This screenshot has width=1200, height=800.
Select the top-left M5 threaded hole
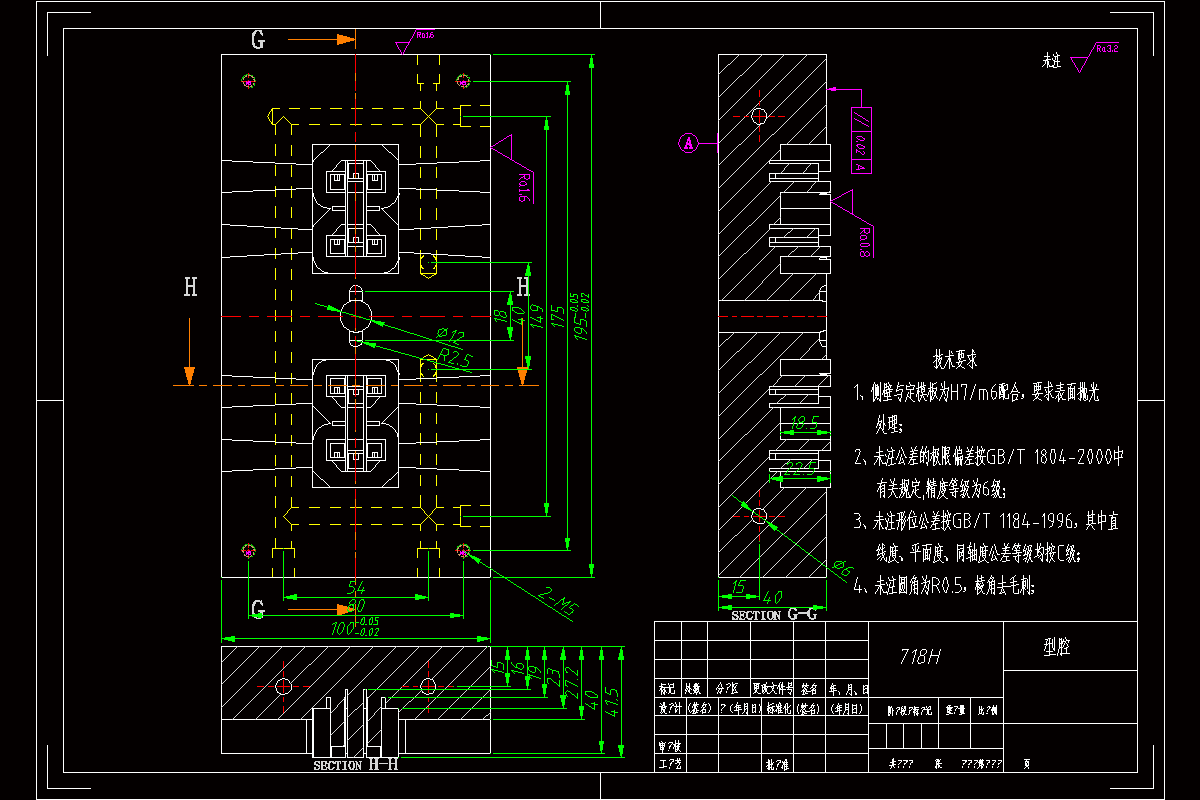tap(249, 80)
